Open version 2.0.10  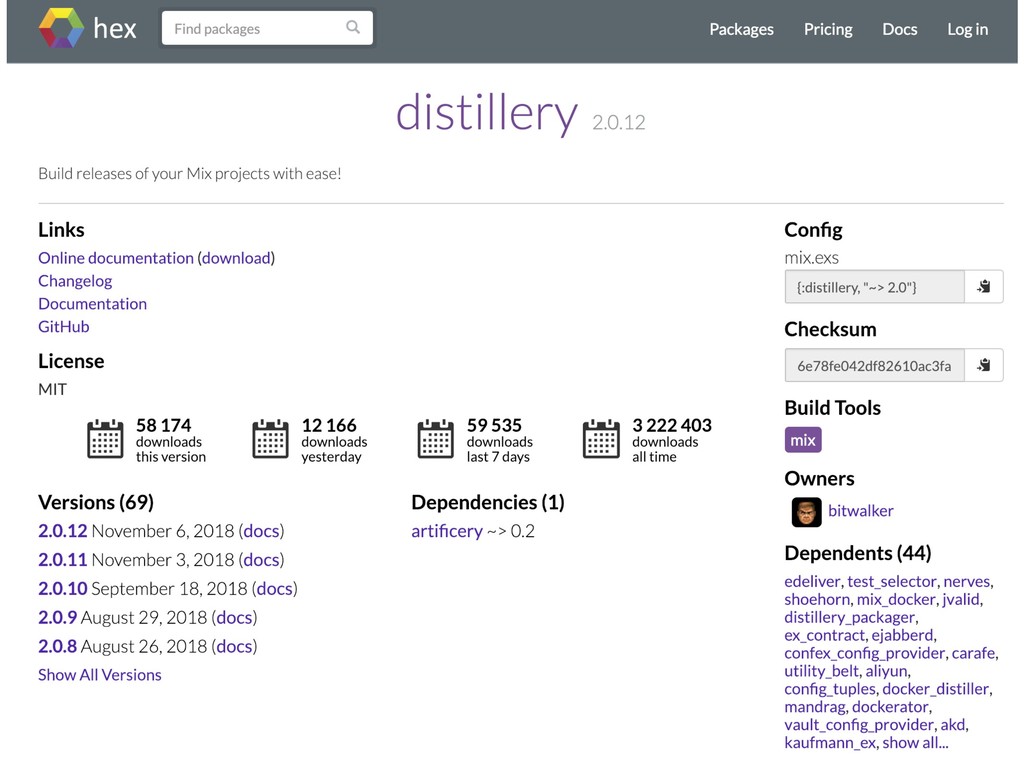pos(62,588)
